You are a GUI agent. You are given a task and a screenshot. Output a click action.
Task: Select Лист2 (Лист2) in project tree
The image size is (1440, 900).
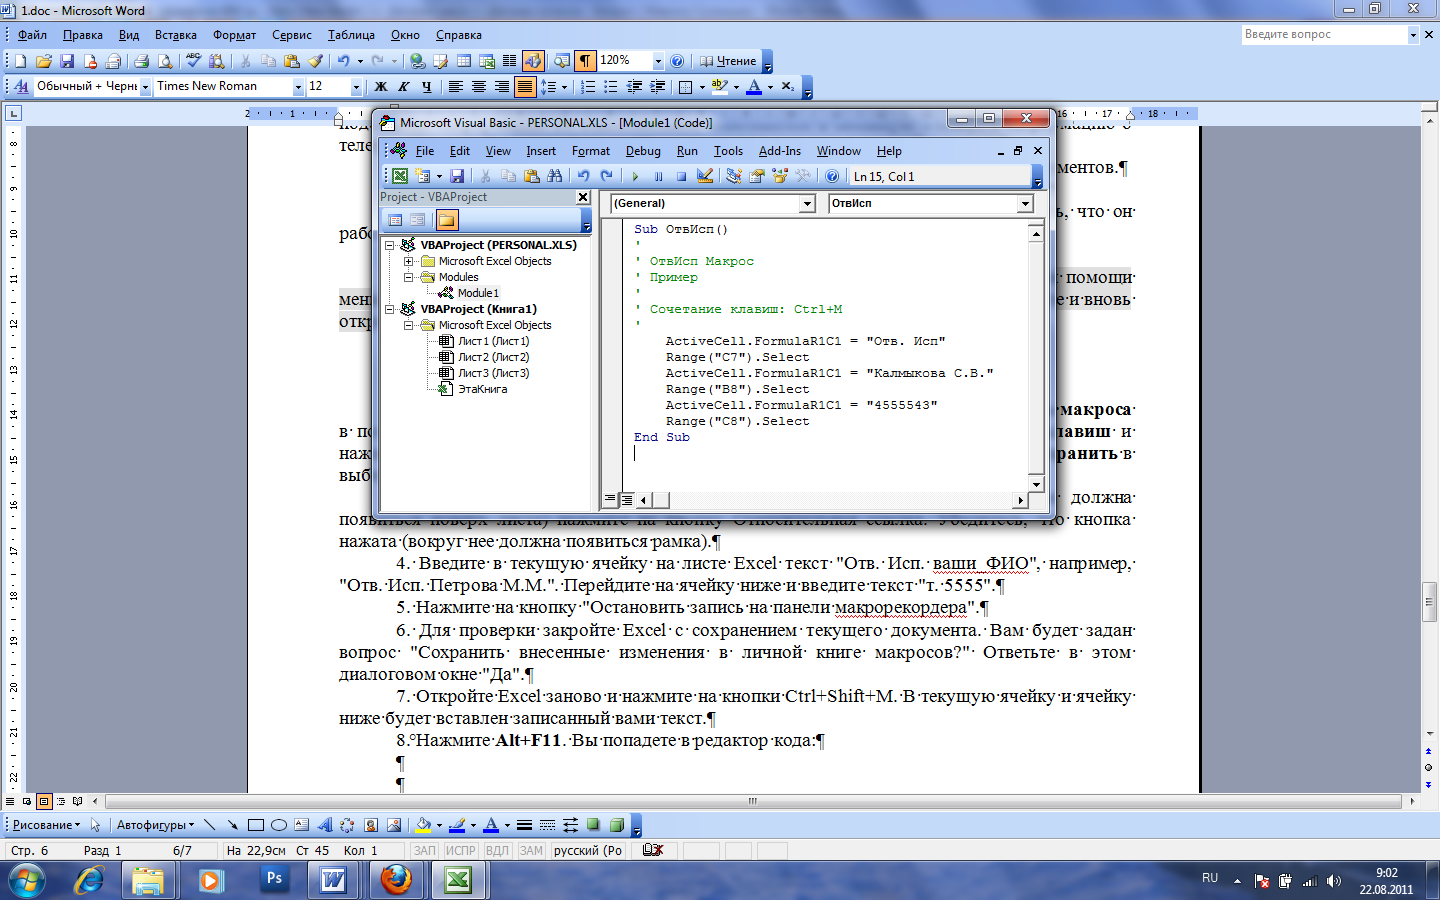point(494,357)
